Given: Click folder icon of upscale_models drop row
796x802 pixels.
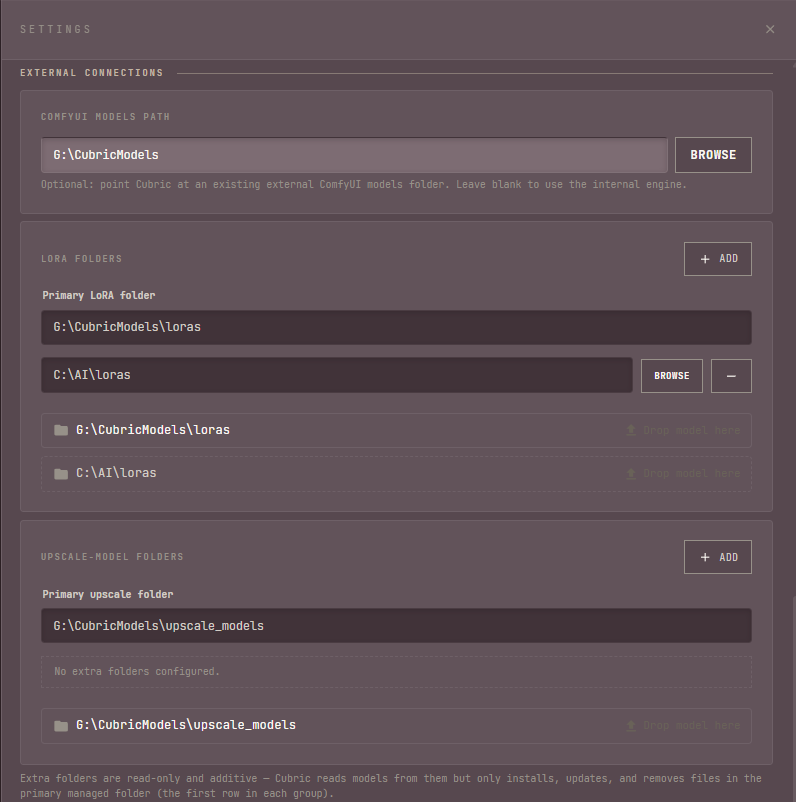Looking at the screenshot, I should [61, 726].
